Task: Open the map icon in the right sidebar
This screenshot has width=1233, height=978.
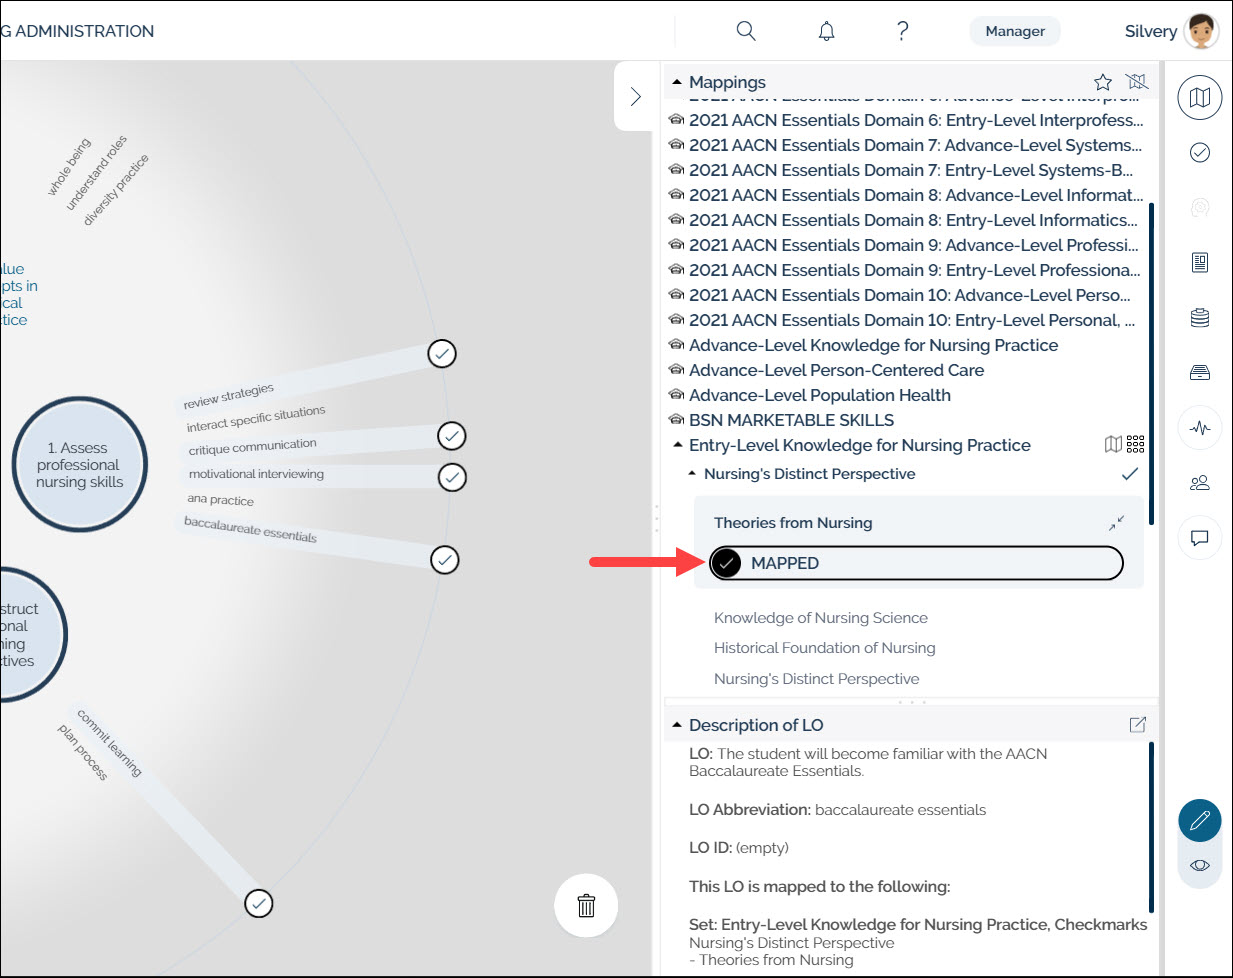Action: (1200, 97)
